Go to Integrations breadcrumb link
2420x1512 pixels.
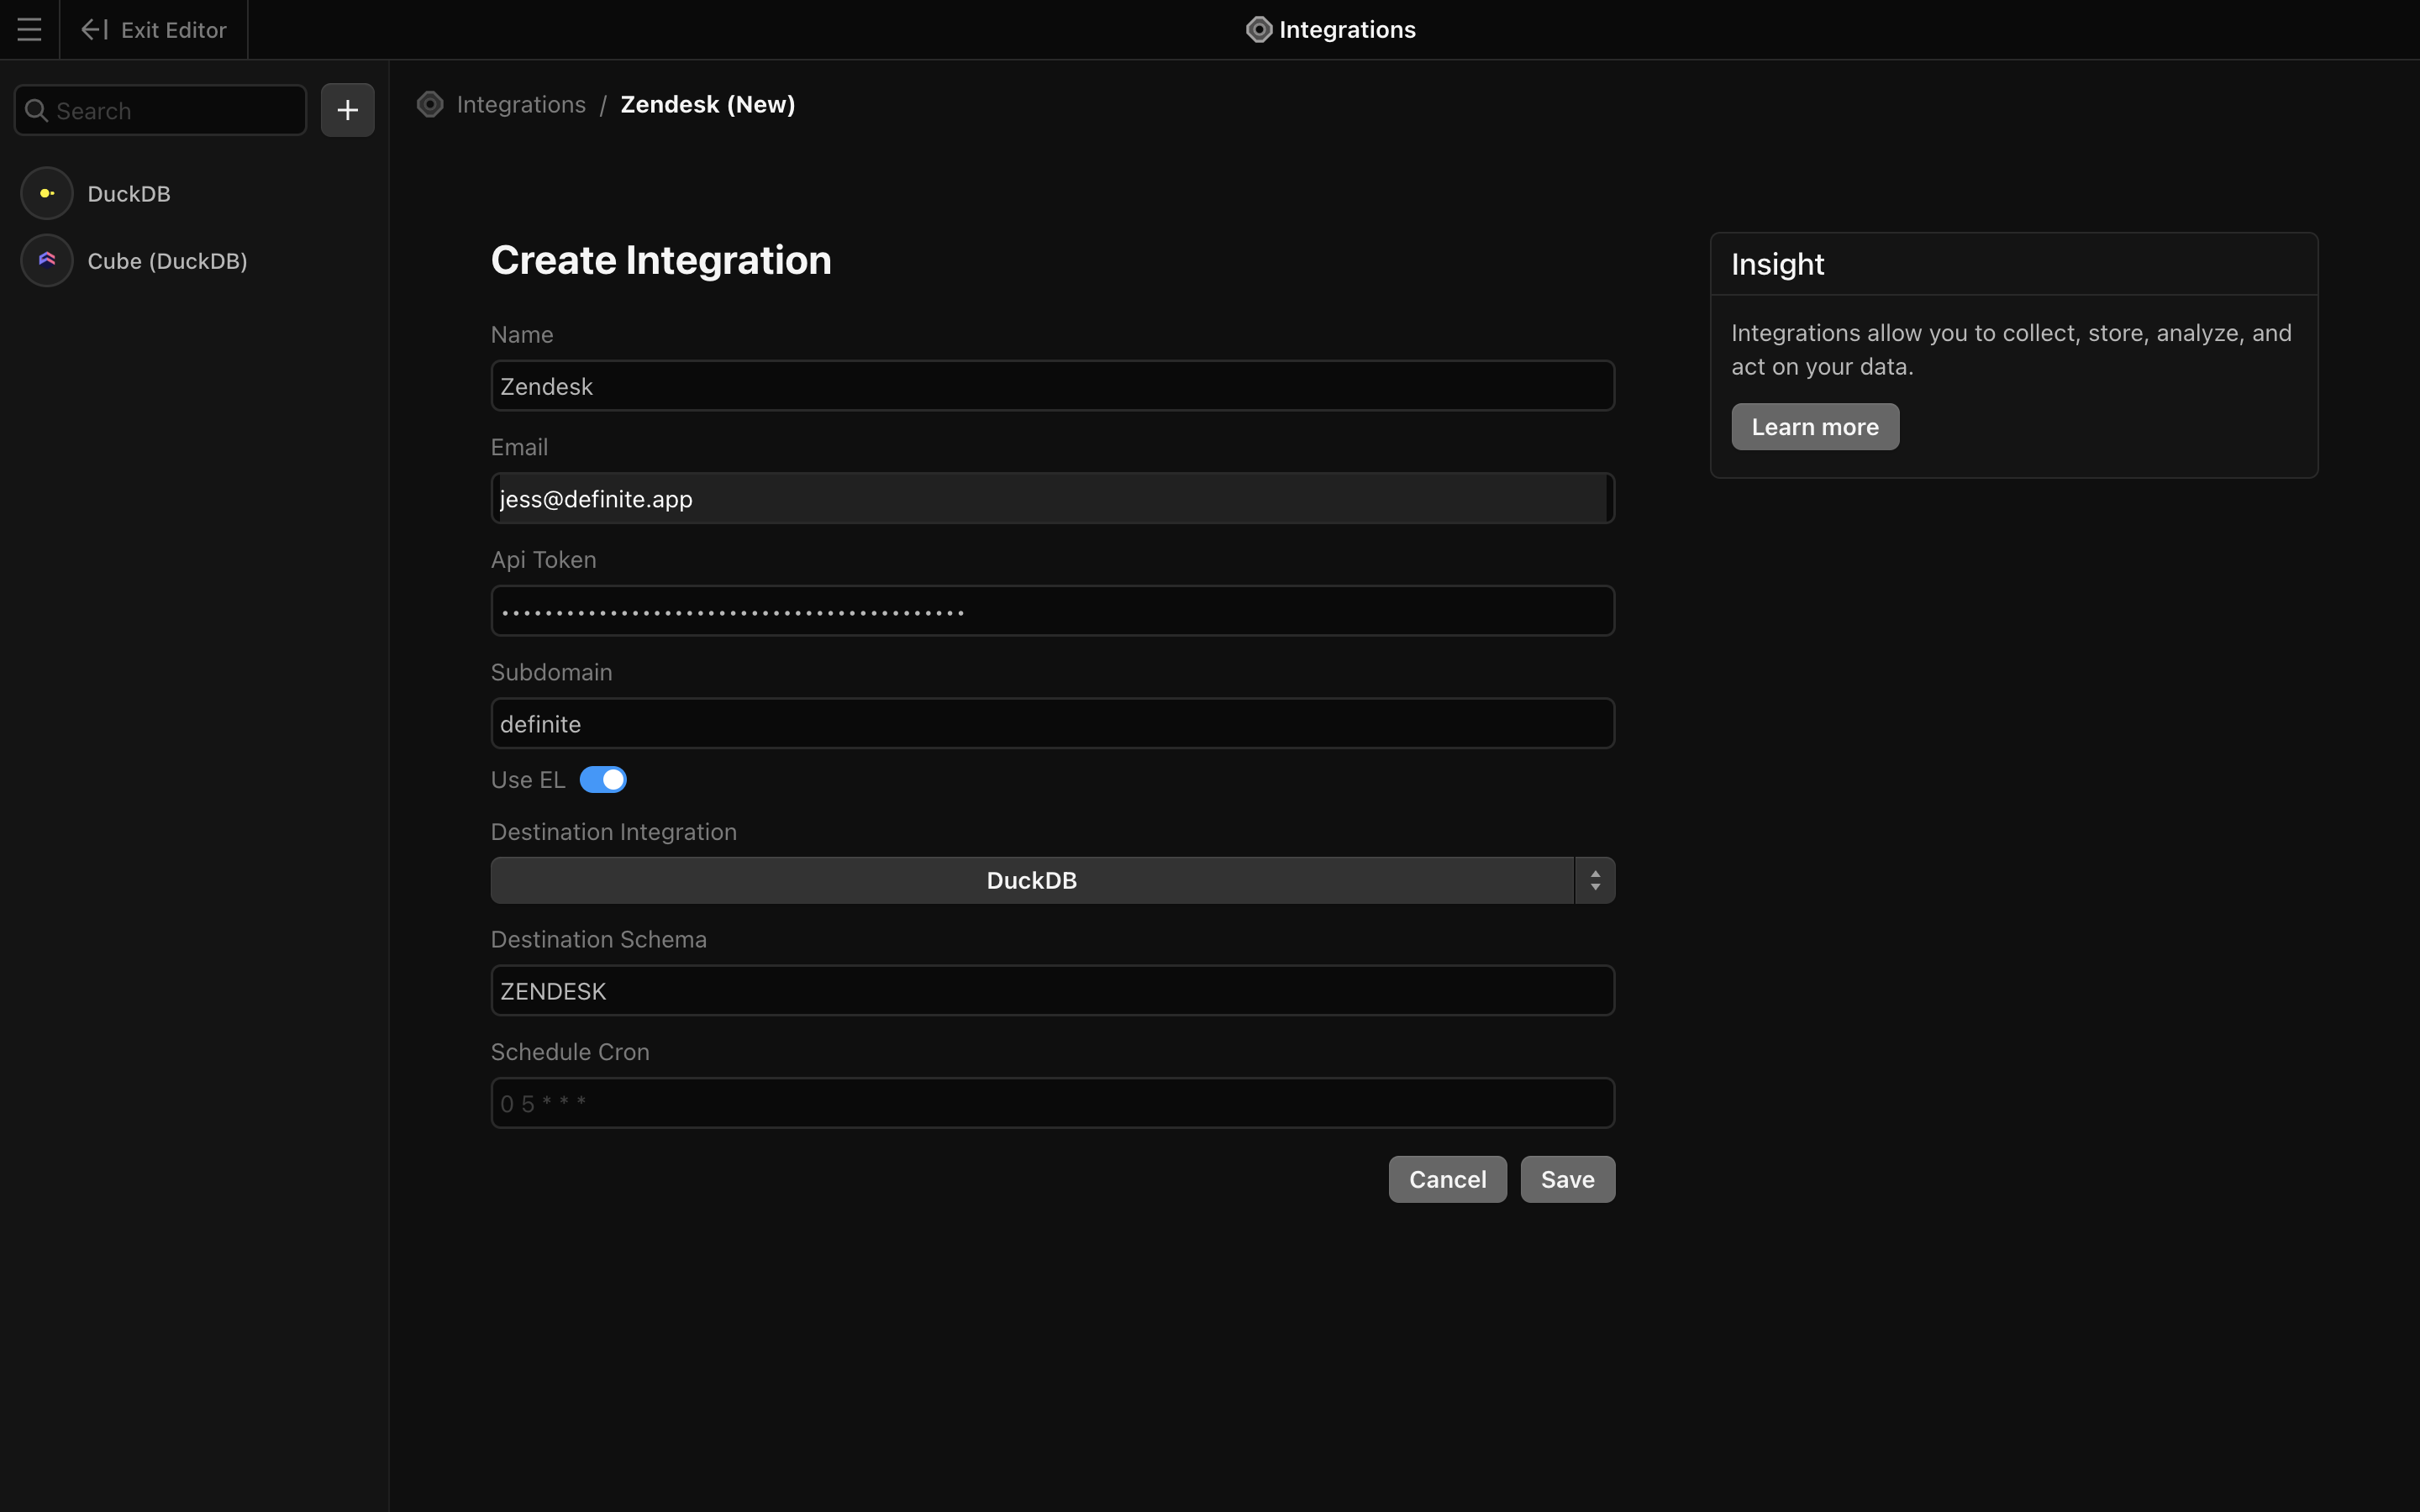(521, 105)
